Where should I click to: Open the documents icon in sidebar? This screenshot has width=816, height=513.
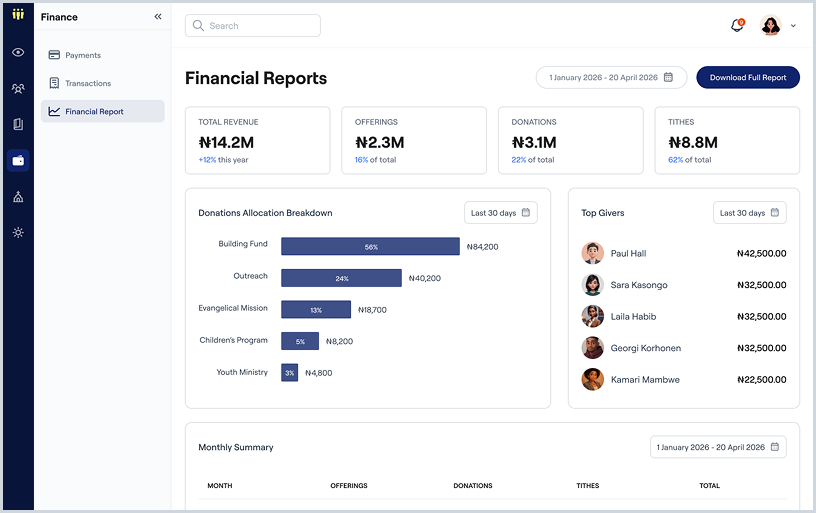coord(18,124)
